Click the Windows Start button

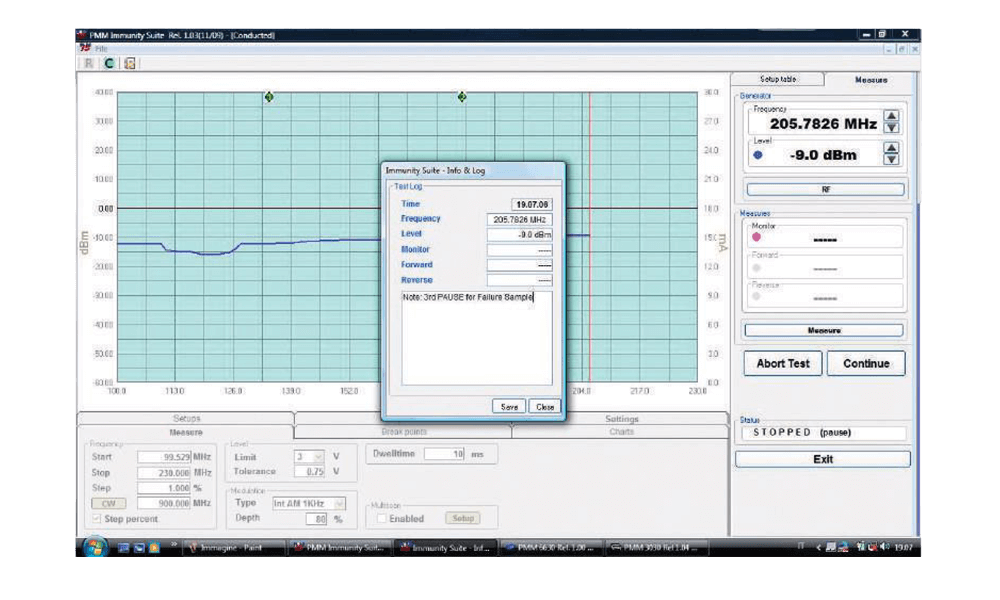(x=96, y=548)
